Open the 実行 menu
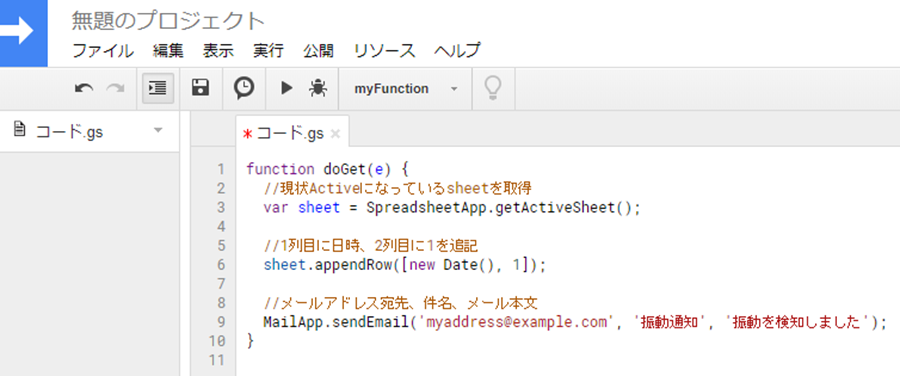Screen dimensions: 900x376 268,51
